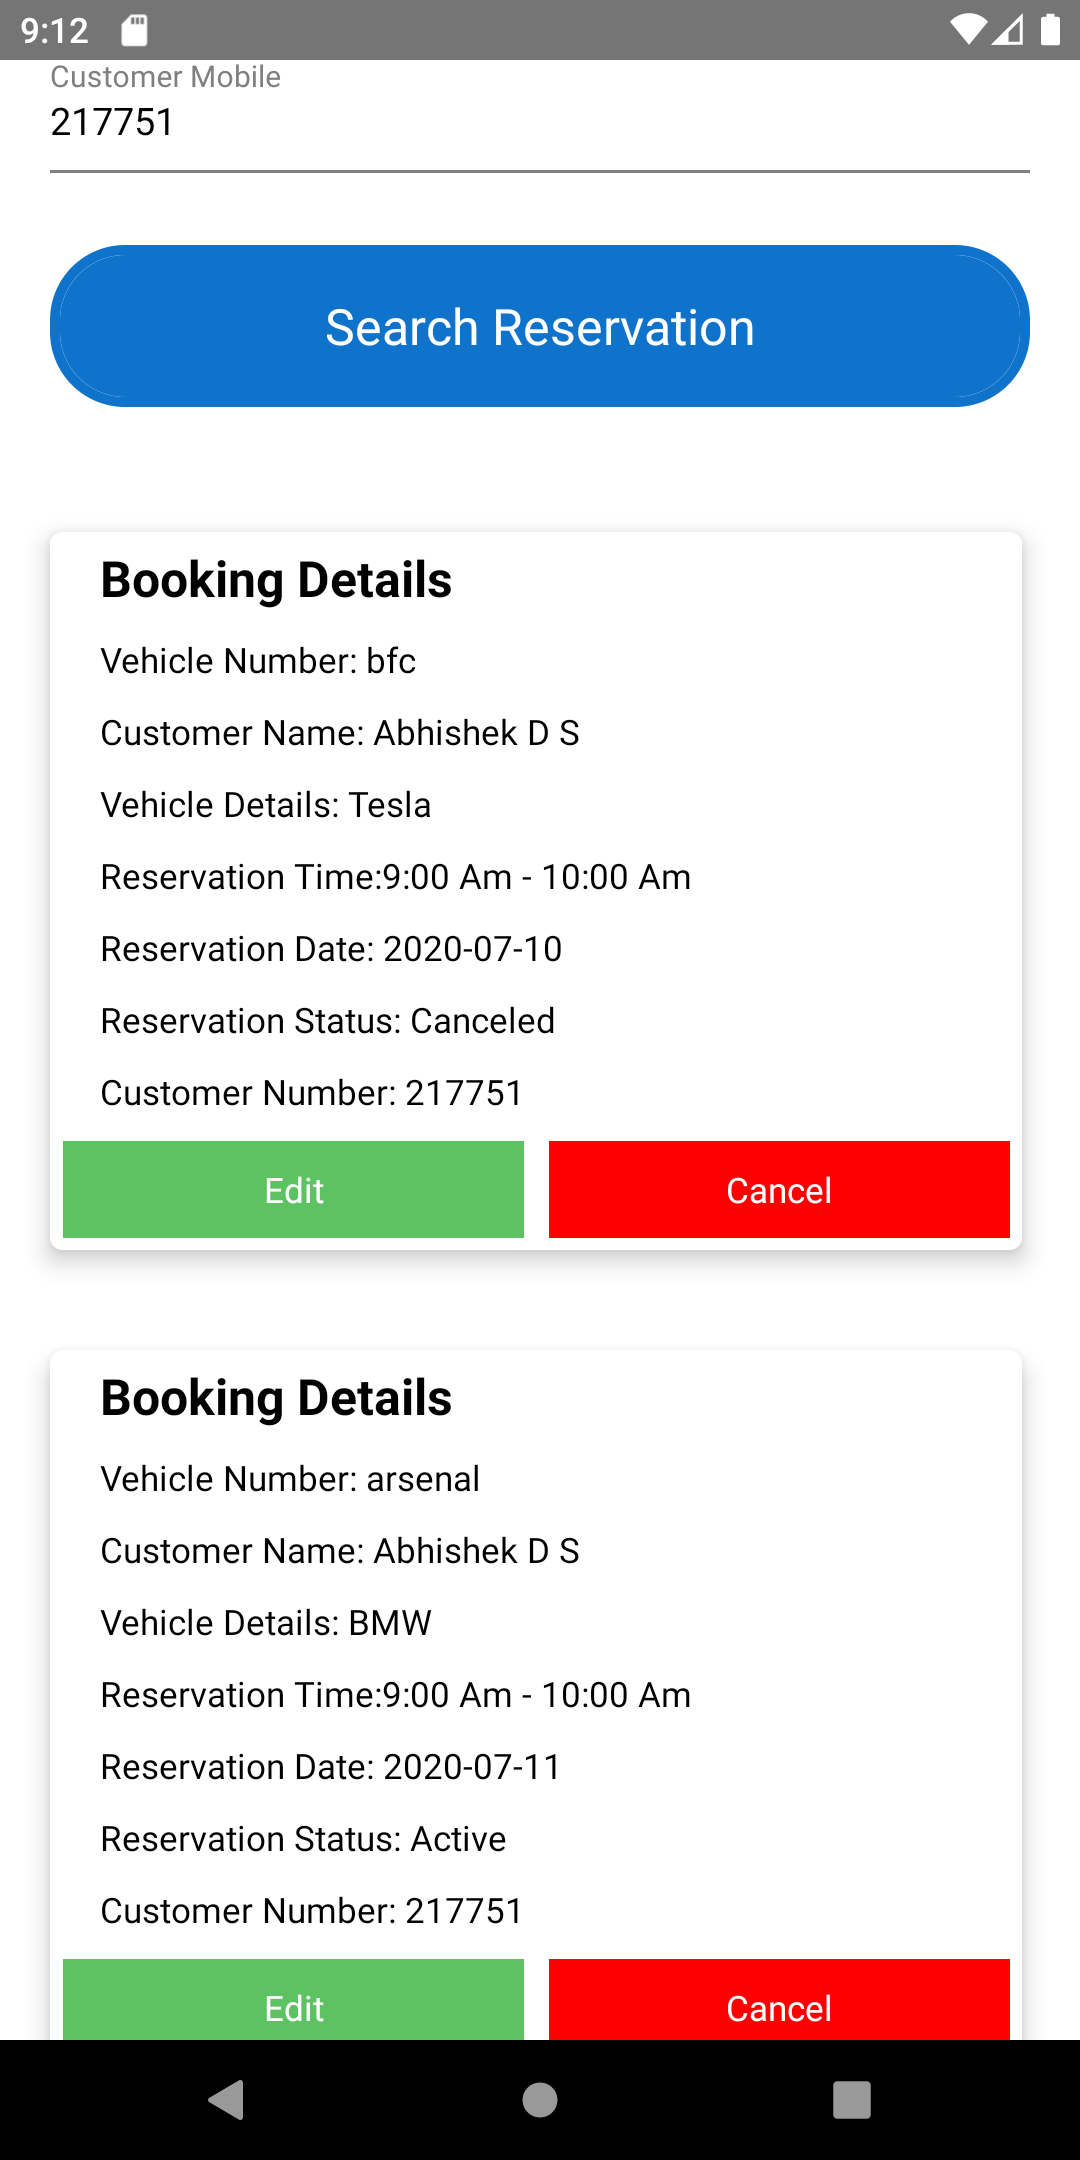The width and height of the screenshot is (1080, 2160).
Task: Tap Reservation Date 2020-07-10 line
Action: click(331, 949)
